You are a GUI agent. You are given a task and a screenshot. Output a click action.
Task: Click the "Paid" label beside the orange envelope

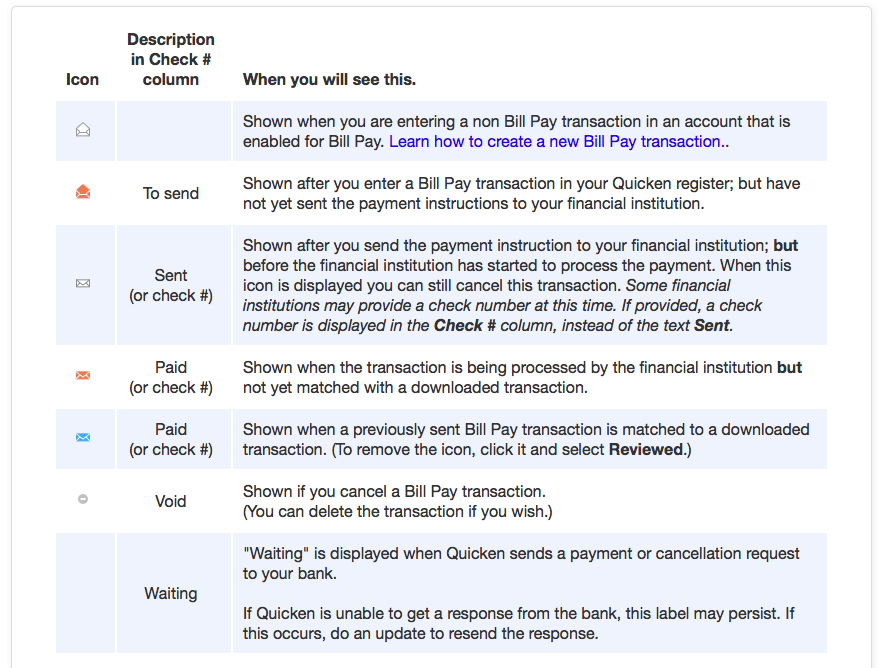[171, 367]
